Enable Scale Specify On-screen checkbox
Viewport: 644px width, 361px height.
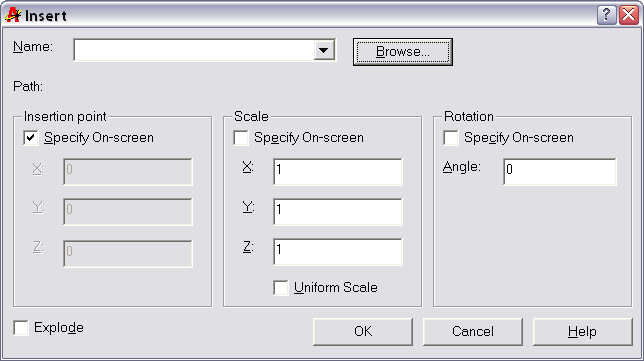point(241,138)
